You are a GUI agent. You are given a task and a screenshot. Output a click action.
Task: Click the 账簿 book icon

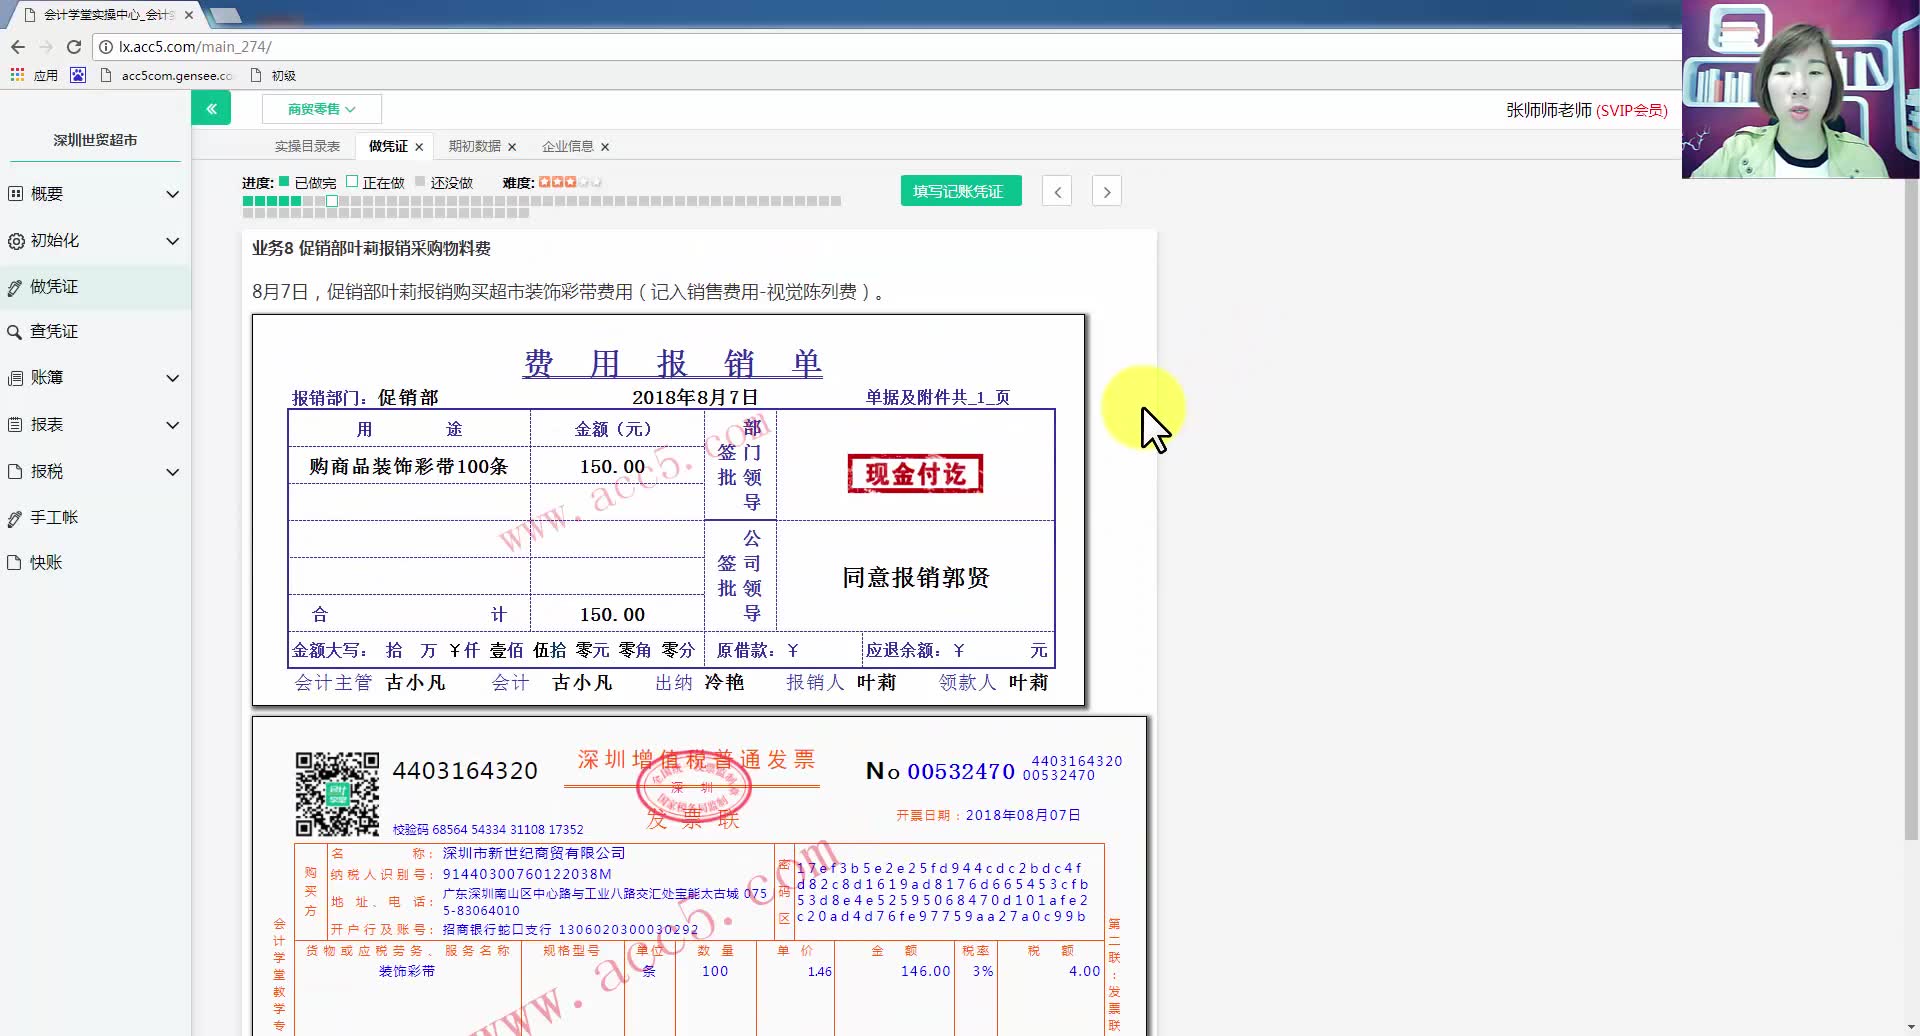point(14,377)
